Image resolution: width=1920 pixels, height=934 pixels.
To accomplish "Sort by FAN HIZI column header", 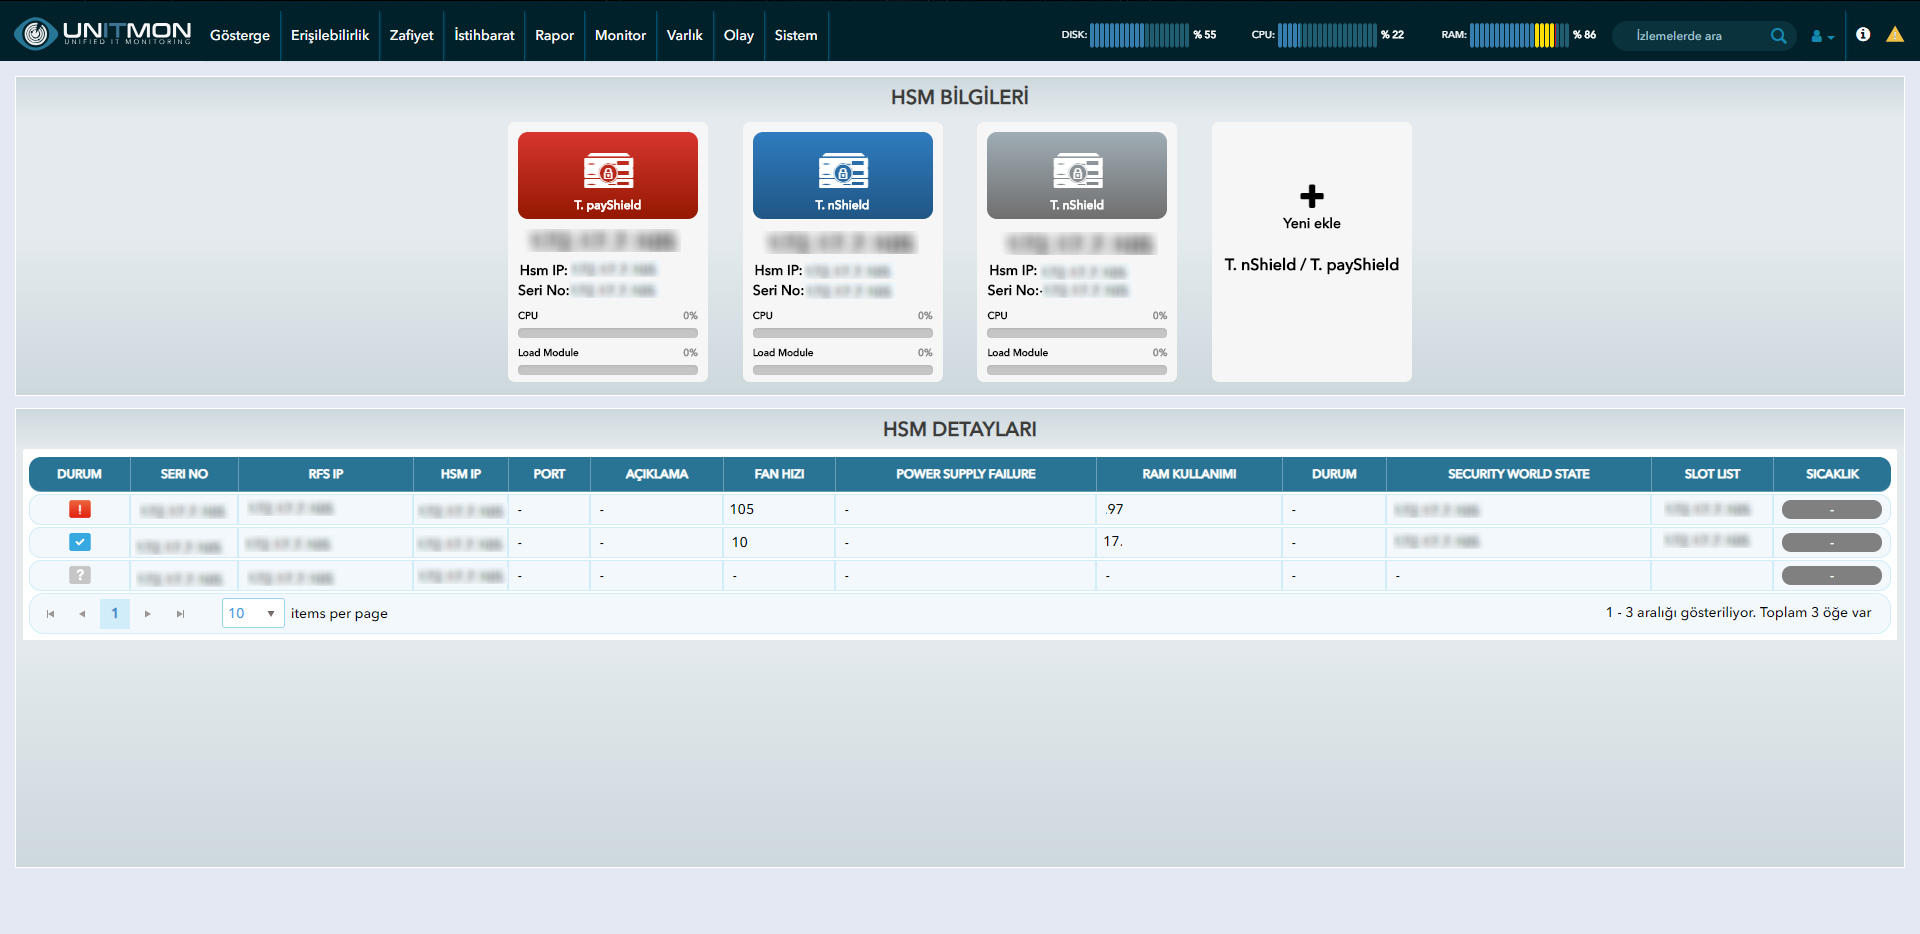I will click(x=779, y=474).
